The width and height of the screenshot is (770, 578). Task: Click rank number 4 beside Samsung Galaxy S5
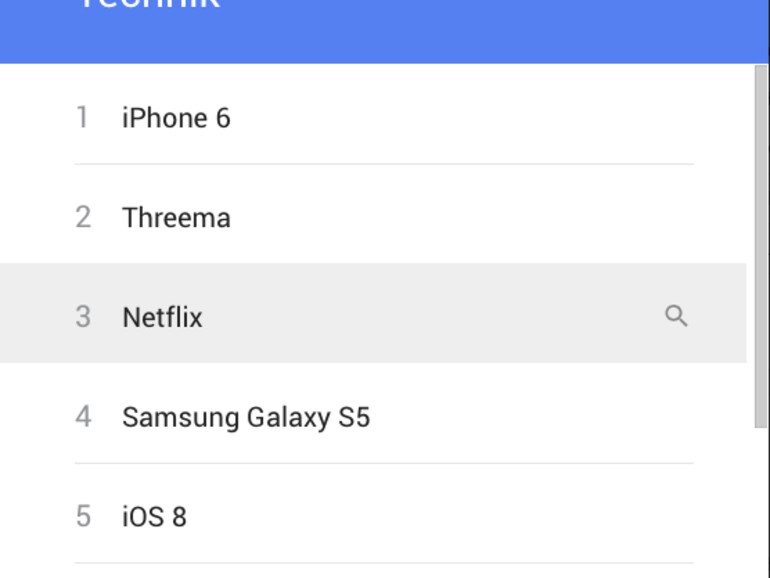[83, 416]
